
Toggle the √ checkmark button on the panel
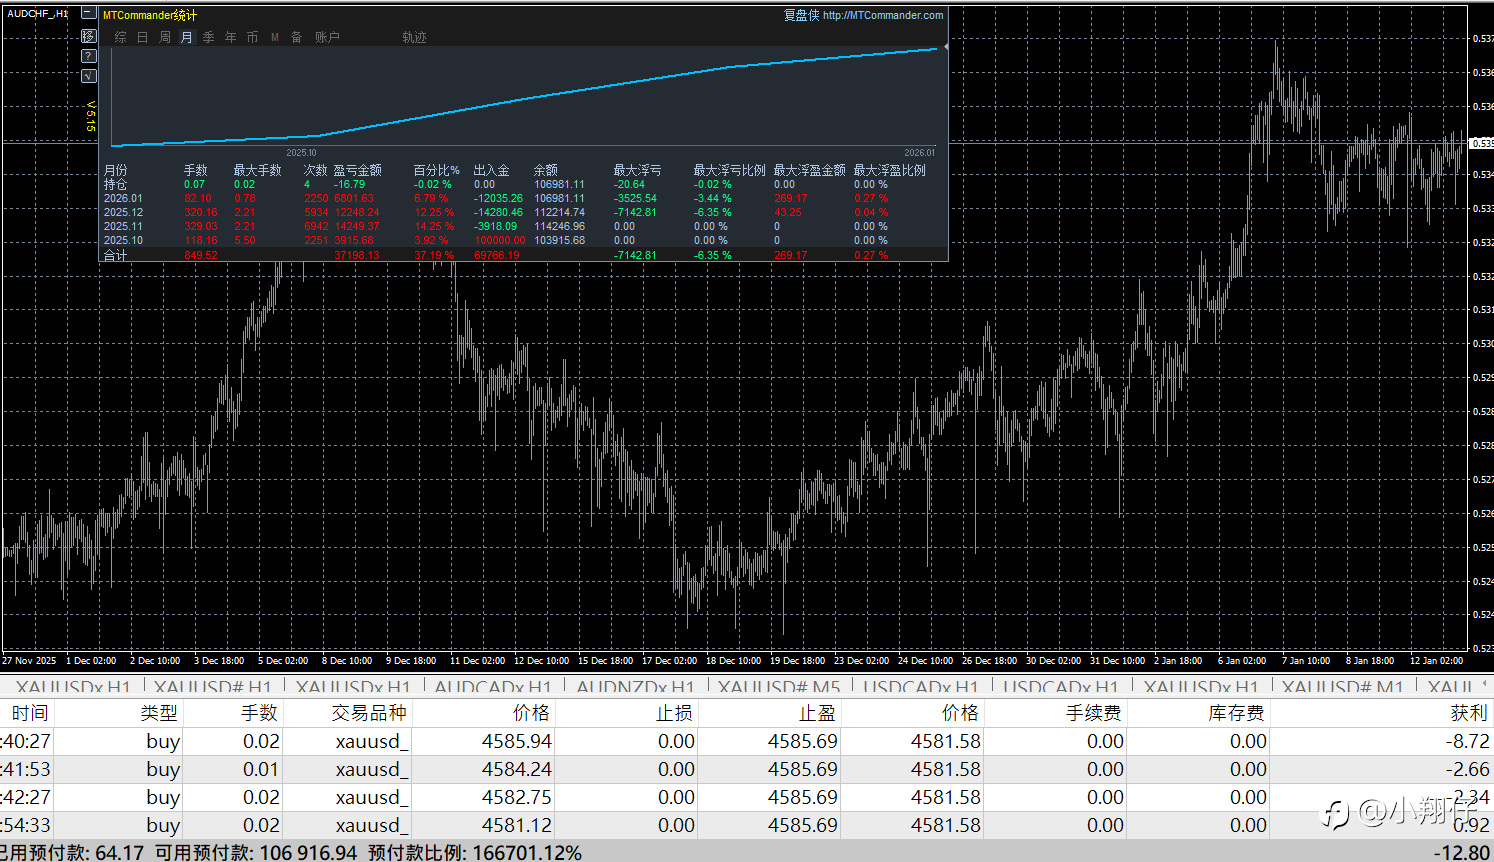89,76
